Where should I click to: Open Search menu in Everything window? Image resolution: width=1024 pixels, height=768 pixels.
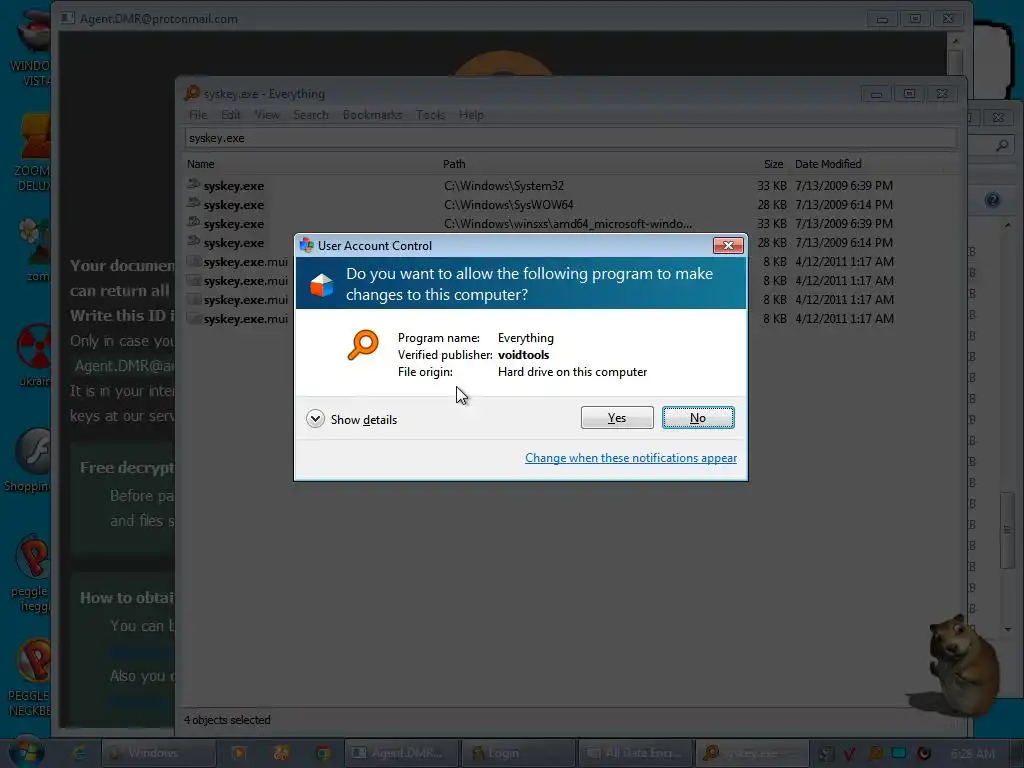[311, 115]
